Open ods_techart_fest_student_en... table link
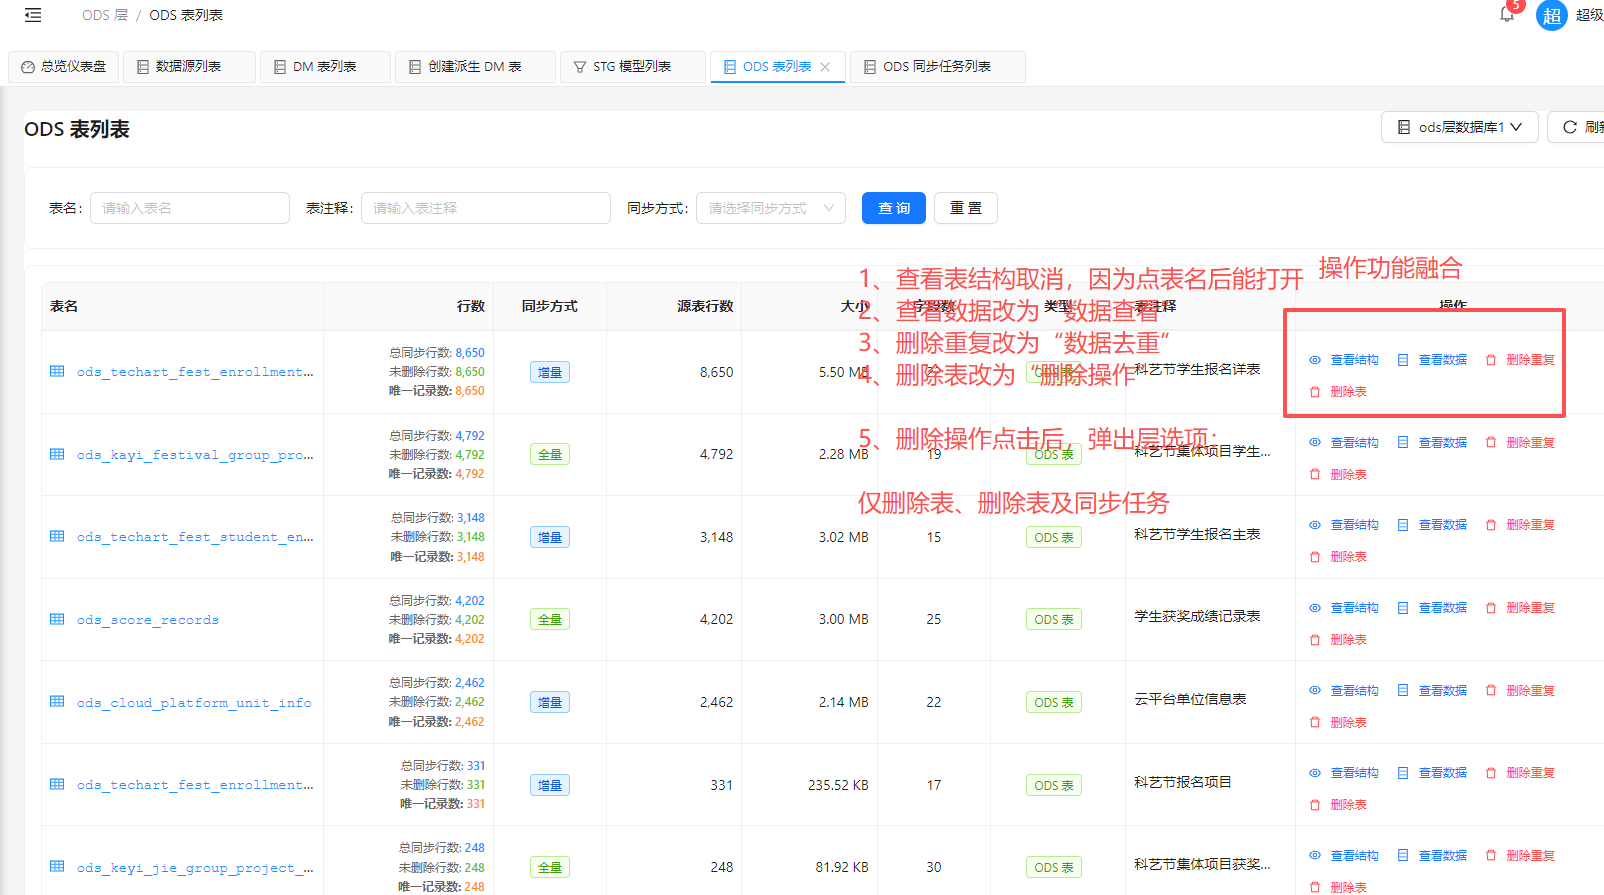 (195, 537)
